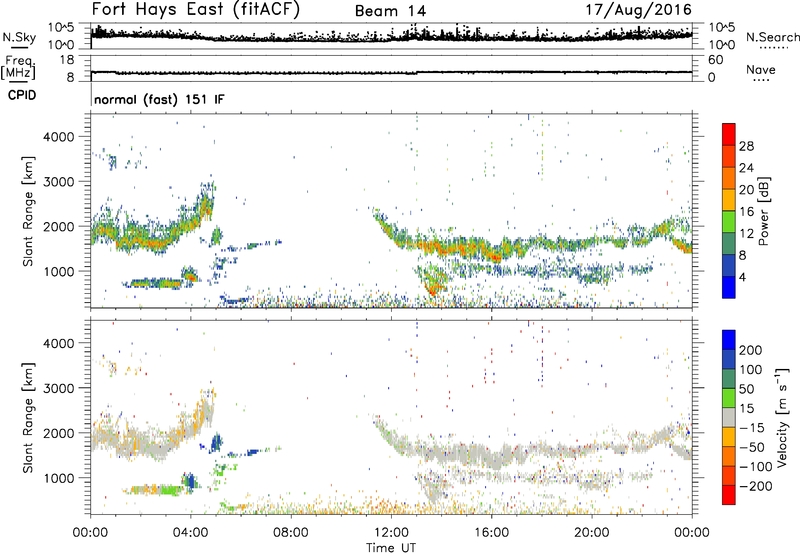Pick the bright blue bottom Power colorbar segment
Viewport: 800px width, 554px height.
[x=729, y=287]
